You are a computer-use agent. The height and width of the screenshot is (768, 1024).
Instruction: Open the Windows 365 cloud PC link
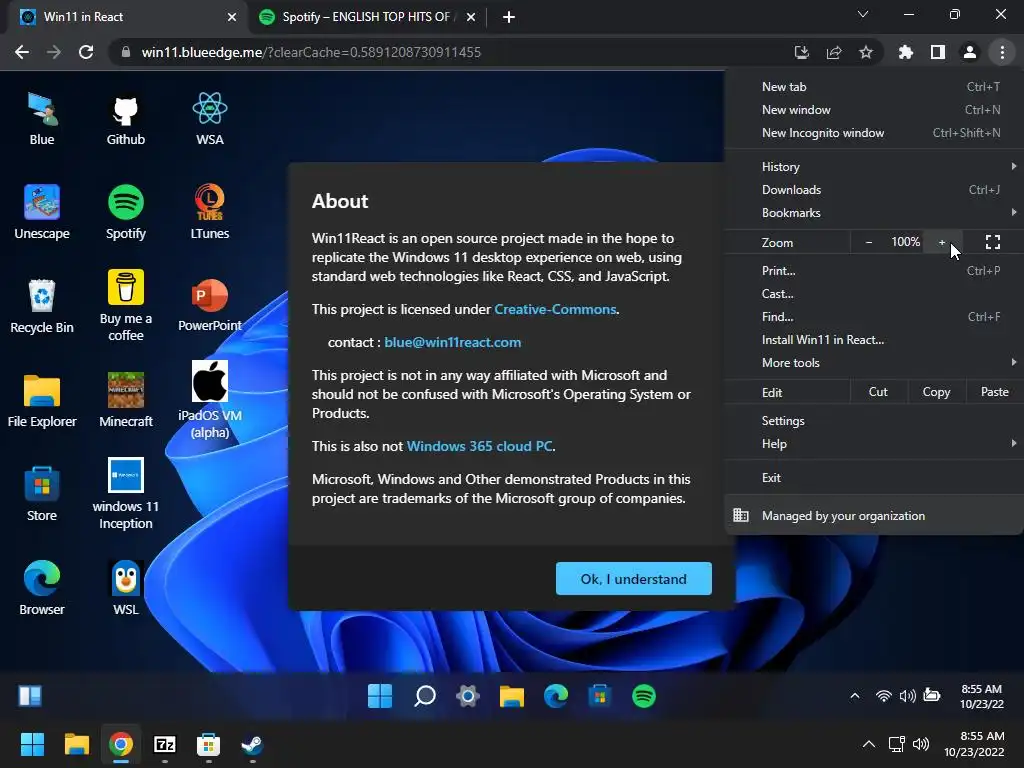479,446
